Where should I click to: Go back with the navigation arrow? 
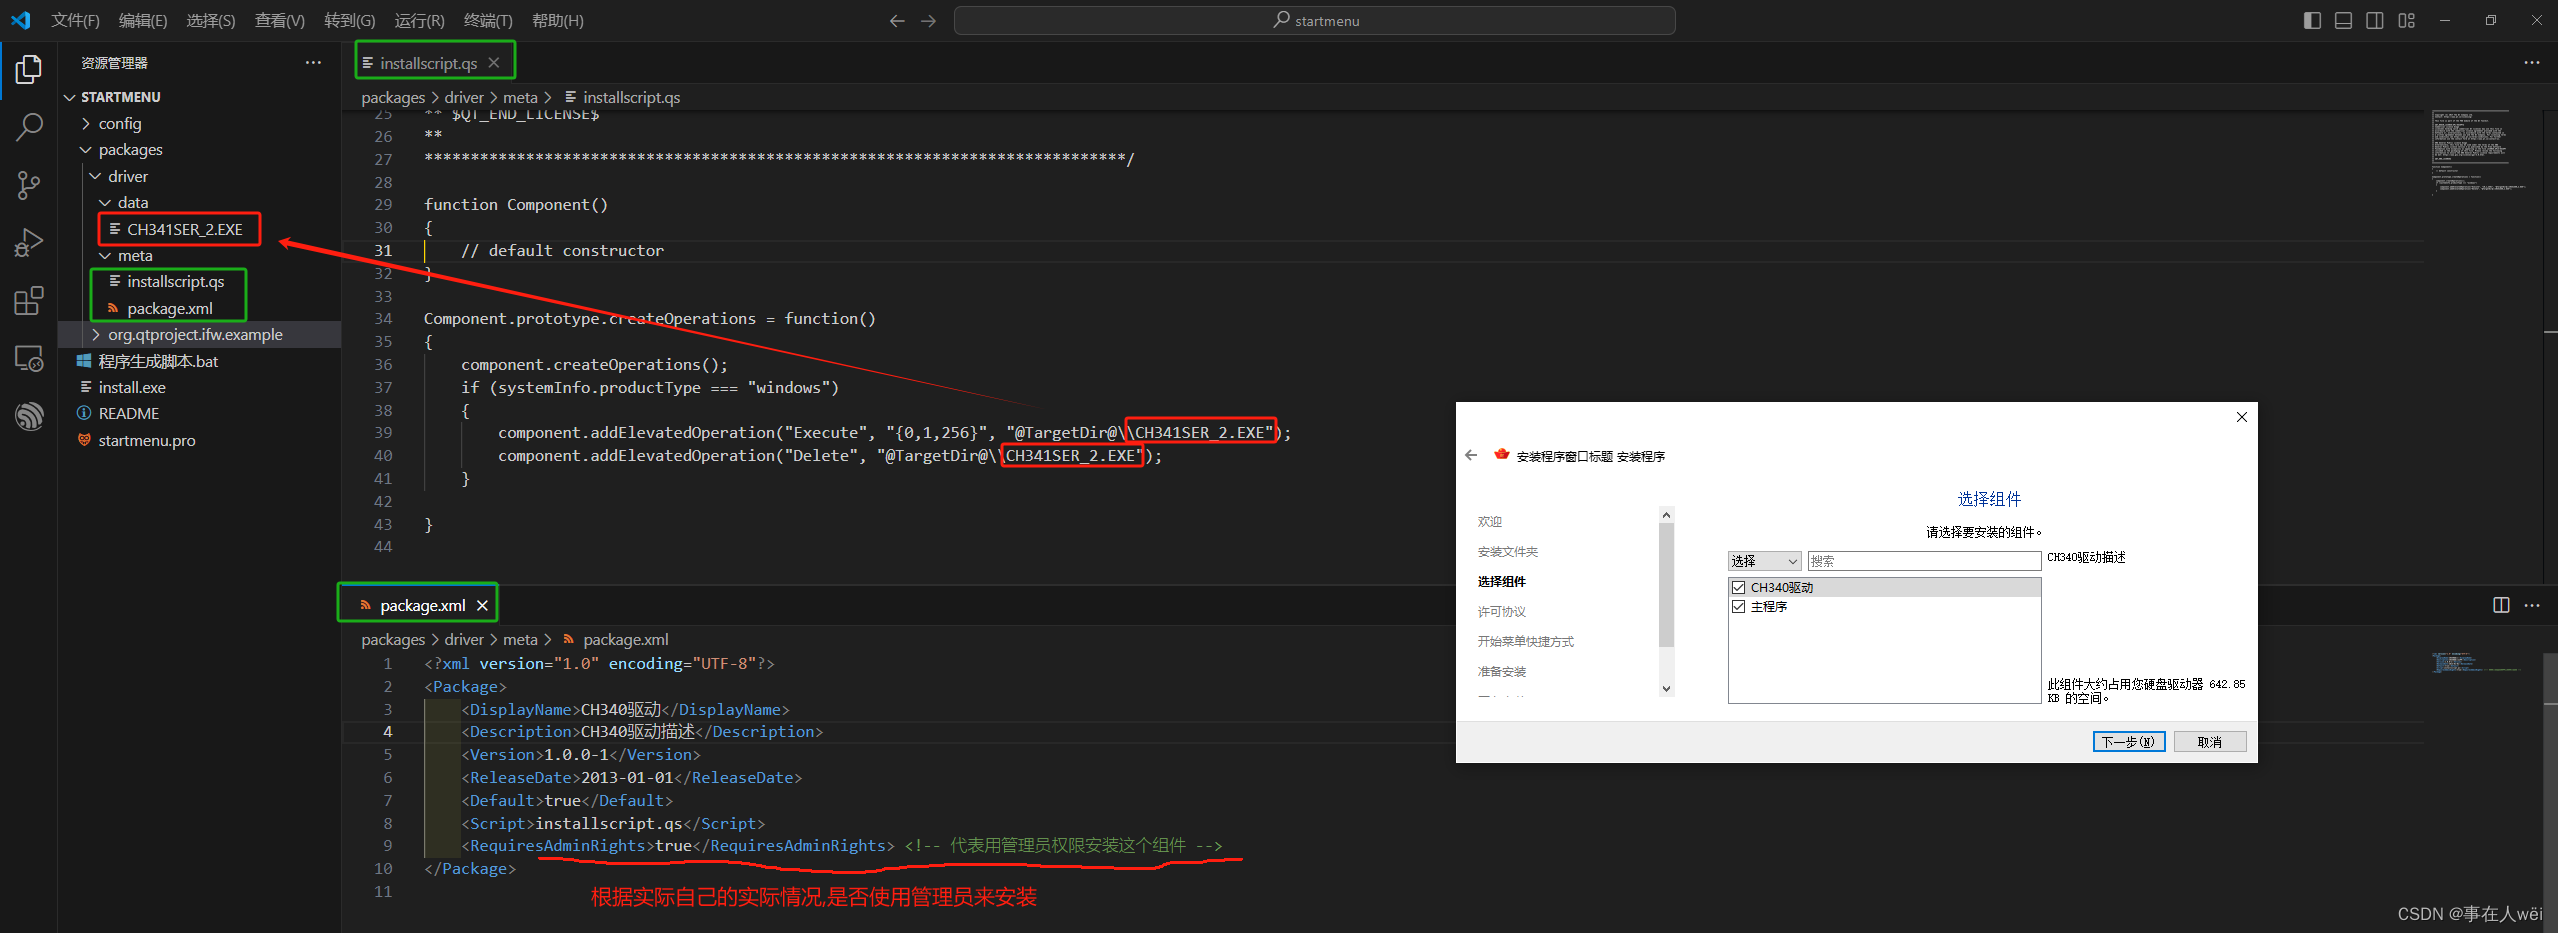coord(897,21)
